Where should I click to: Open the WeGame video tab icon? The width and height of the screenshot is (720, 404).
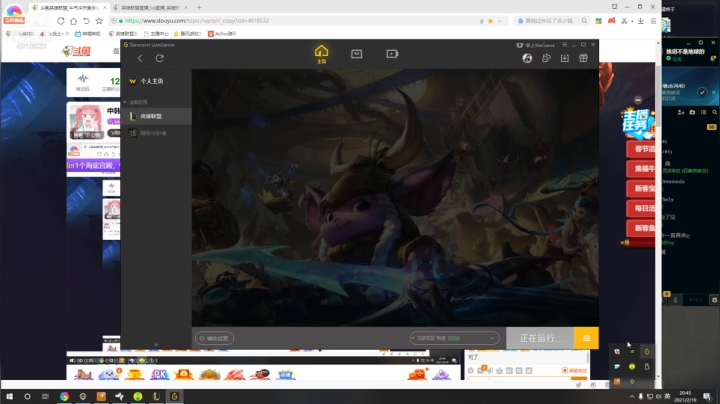pyautogui.click(x=392, y=54)
